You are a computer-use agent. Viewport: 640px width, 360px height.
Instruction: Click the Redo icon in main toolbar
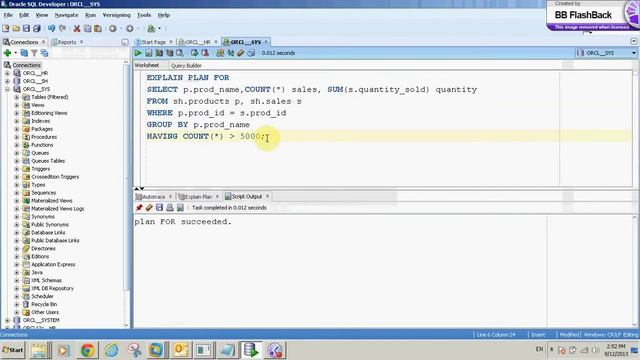click(62, 29)
